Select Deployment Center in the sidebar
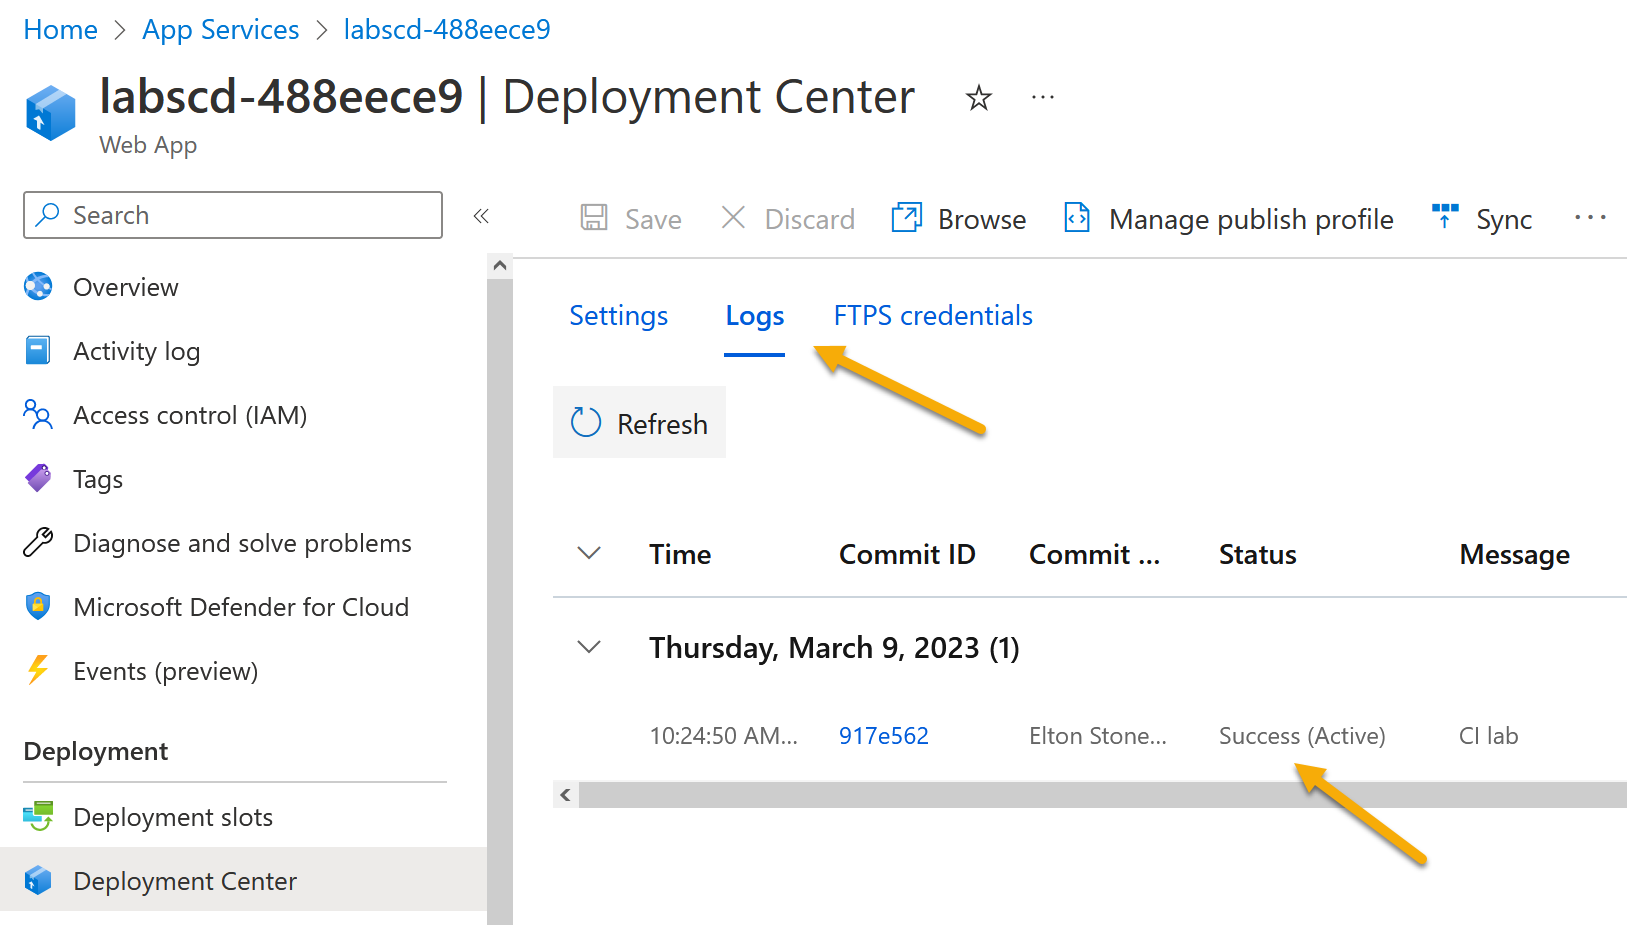 pos(243,880)
